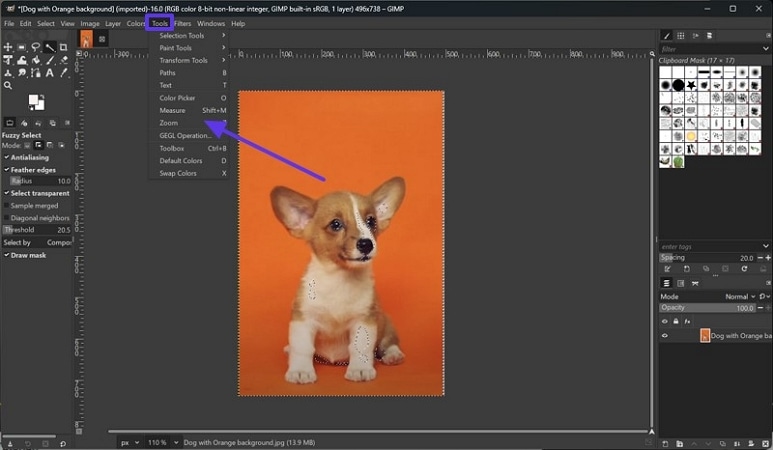Adjust the layer Opacity slider
Screen dimensions: 773x450
[x=708, y=308]
